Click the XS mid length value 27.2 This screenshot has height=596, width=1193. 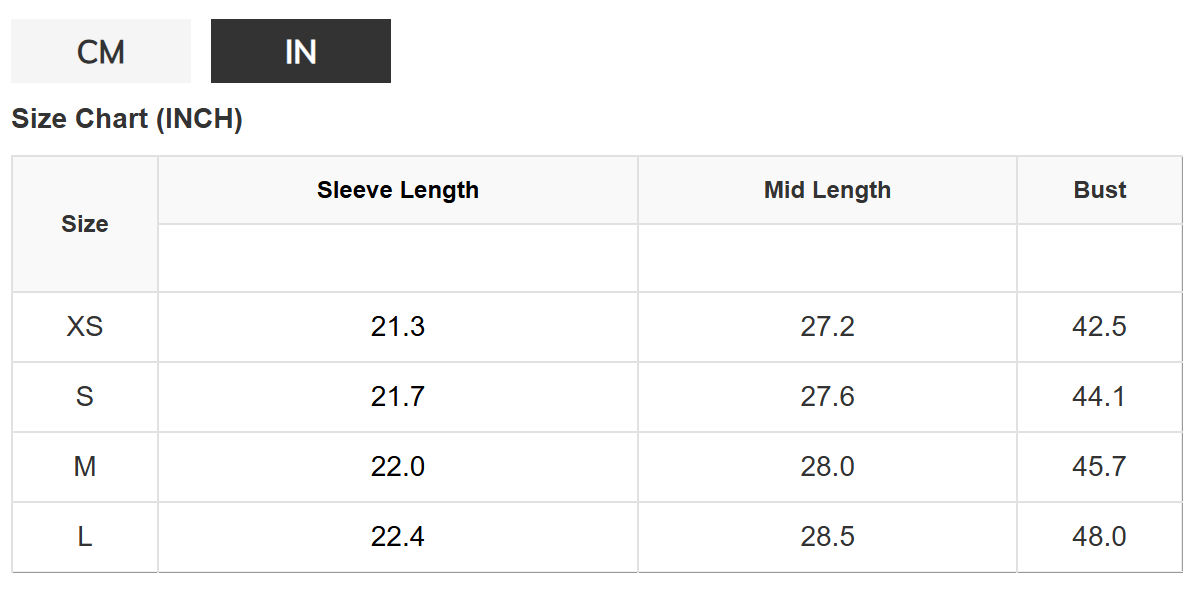(x=827, y=327)
